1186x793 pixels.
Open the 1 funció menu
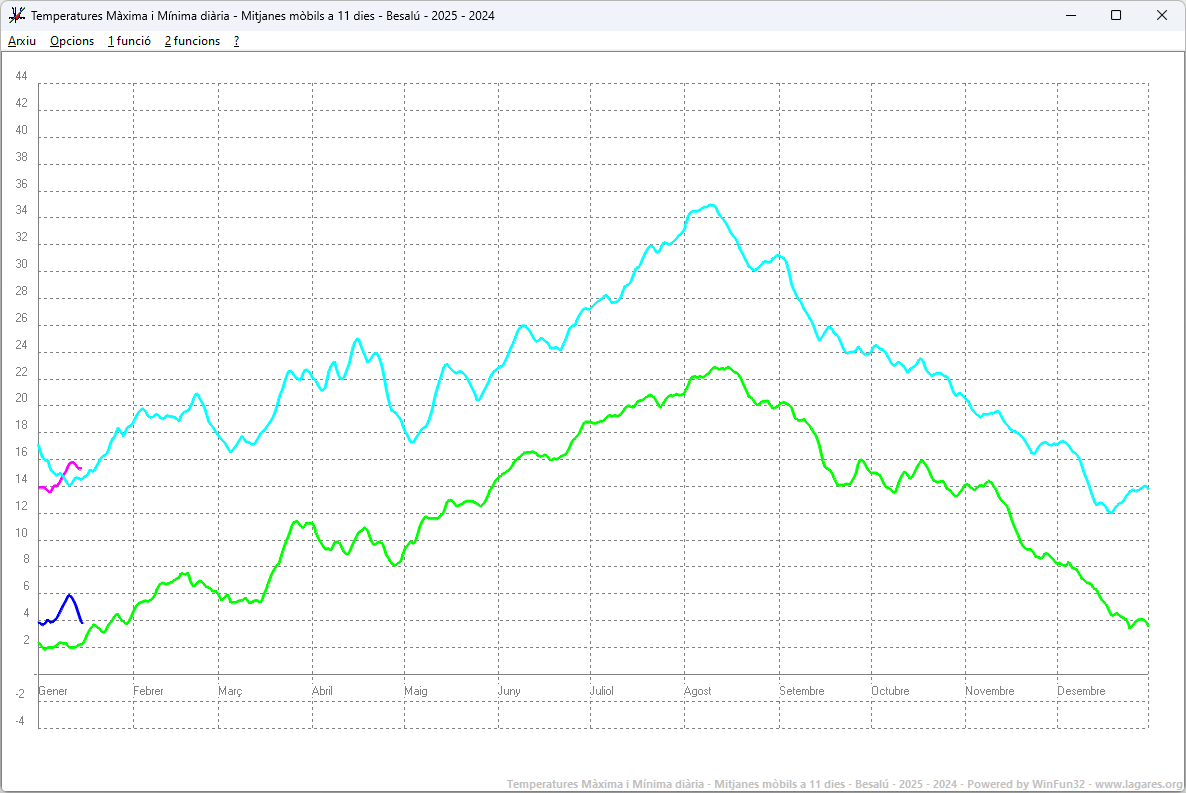[x=129, y=41]
